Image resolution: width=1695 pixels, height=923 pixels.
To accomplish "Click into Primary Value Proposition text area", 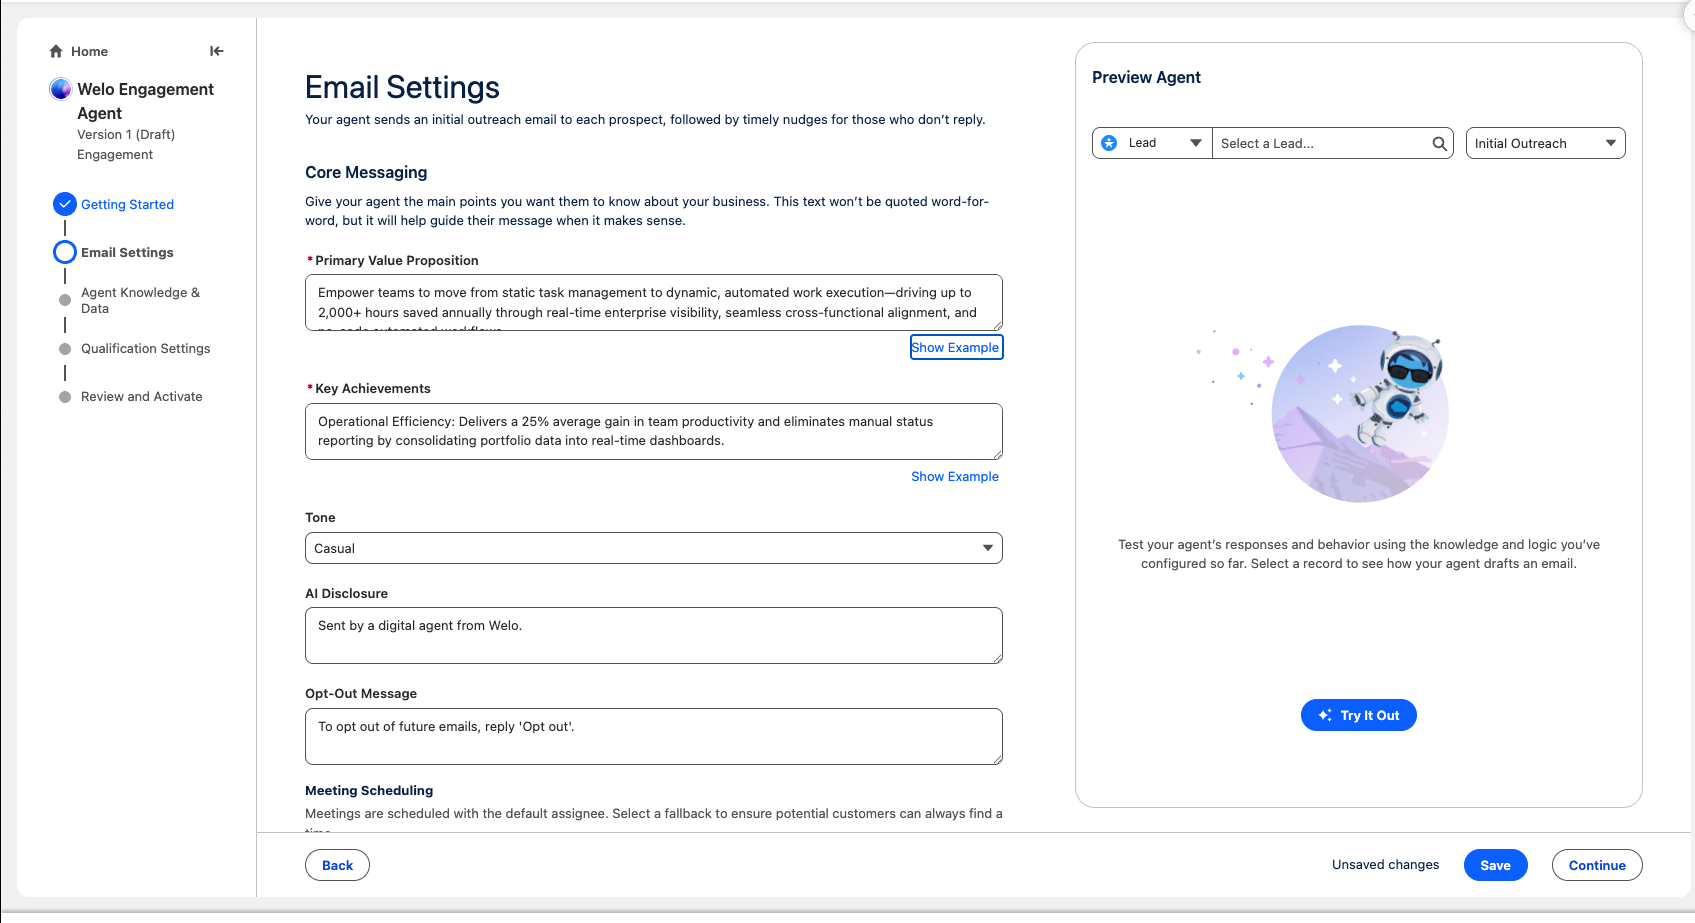I will click(654, 302).
